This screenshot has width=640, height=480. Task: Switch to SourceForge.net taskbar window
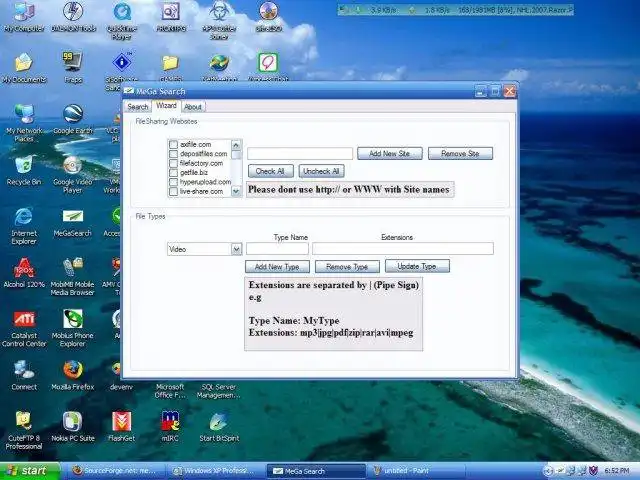point(117,471)
